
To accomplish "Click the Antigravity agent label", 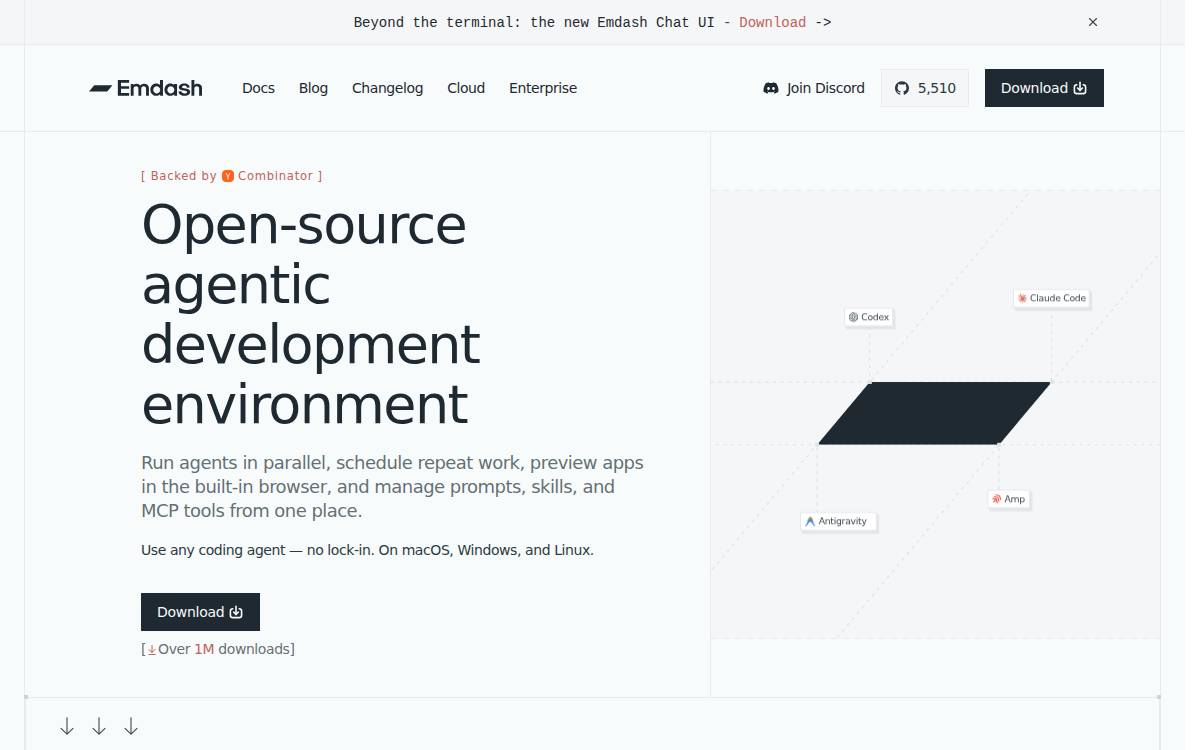I will coord(839,522).
